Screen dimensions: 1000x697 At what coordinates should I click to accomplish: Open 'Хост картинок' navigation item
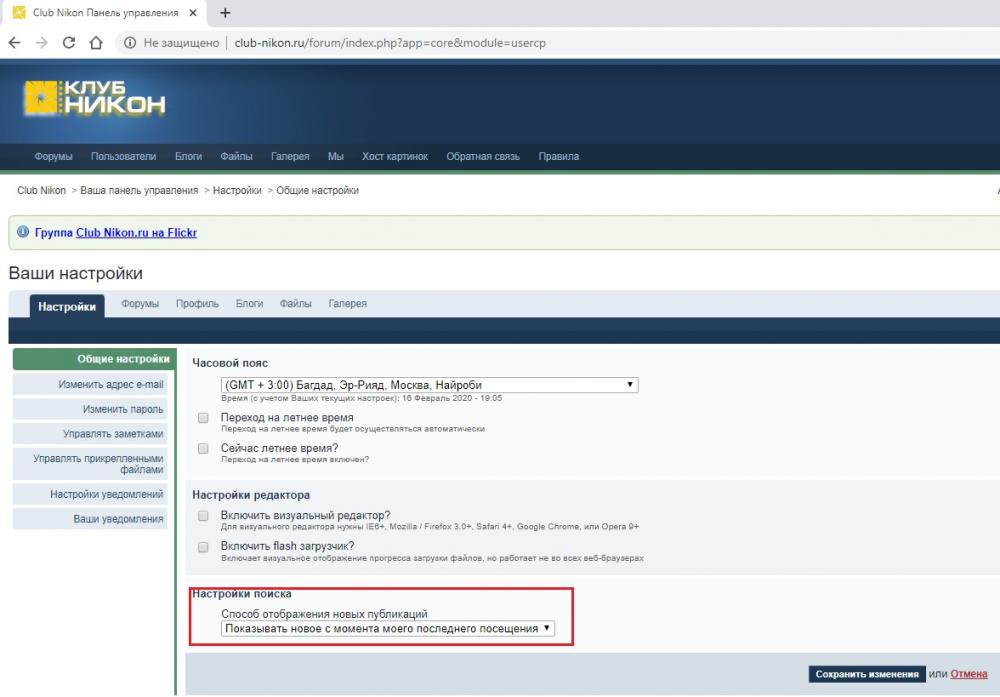395,156
